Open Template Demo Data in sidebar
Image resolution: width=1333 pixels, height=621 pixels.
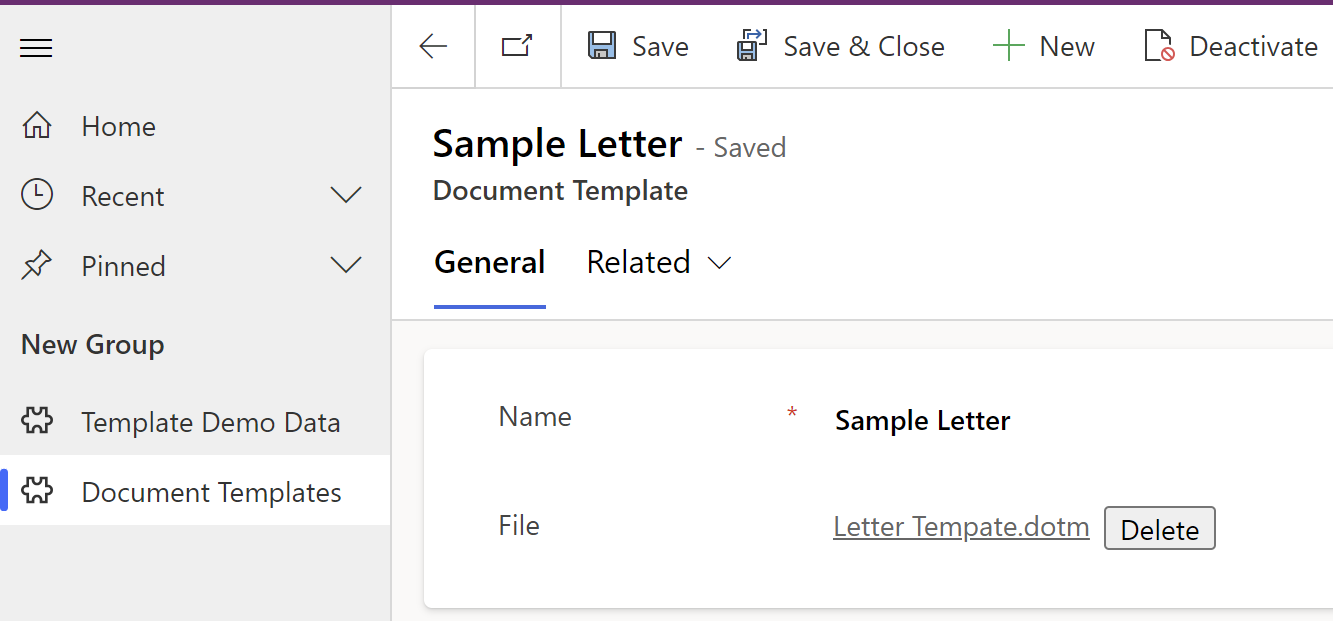210,422
